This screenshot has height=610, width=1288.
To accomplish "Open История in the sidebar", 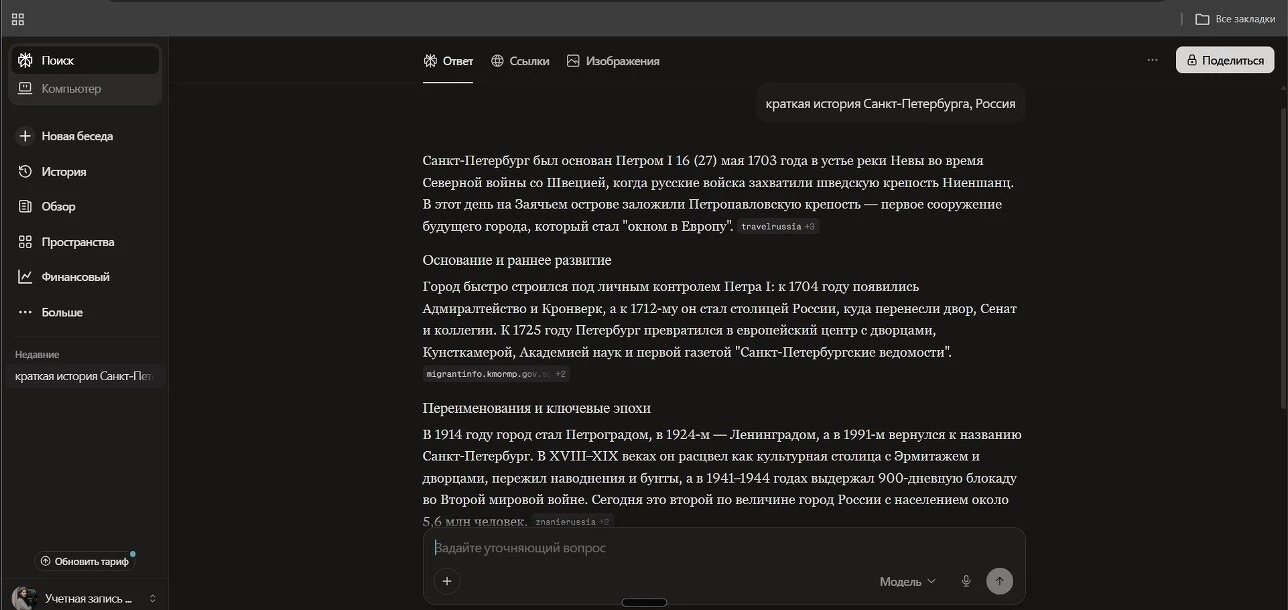I will [64, 172].
